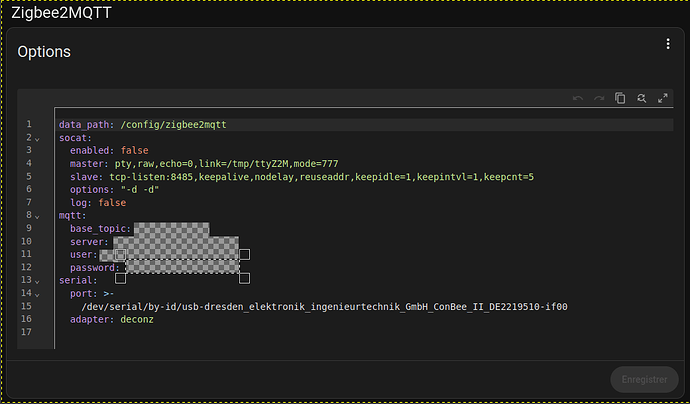Click the undo arrow in editor toolbar
Screen dimensions: 690x404
click(x=578, y=98)
